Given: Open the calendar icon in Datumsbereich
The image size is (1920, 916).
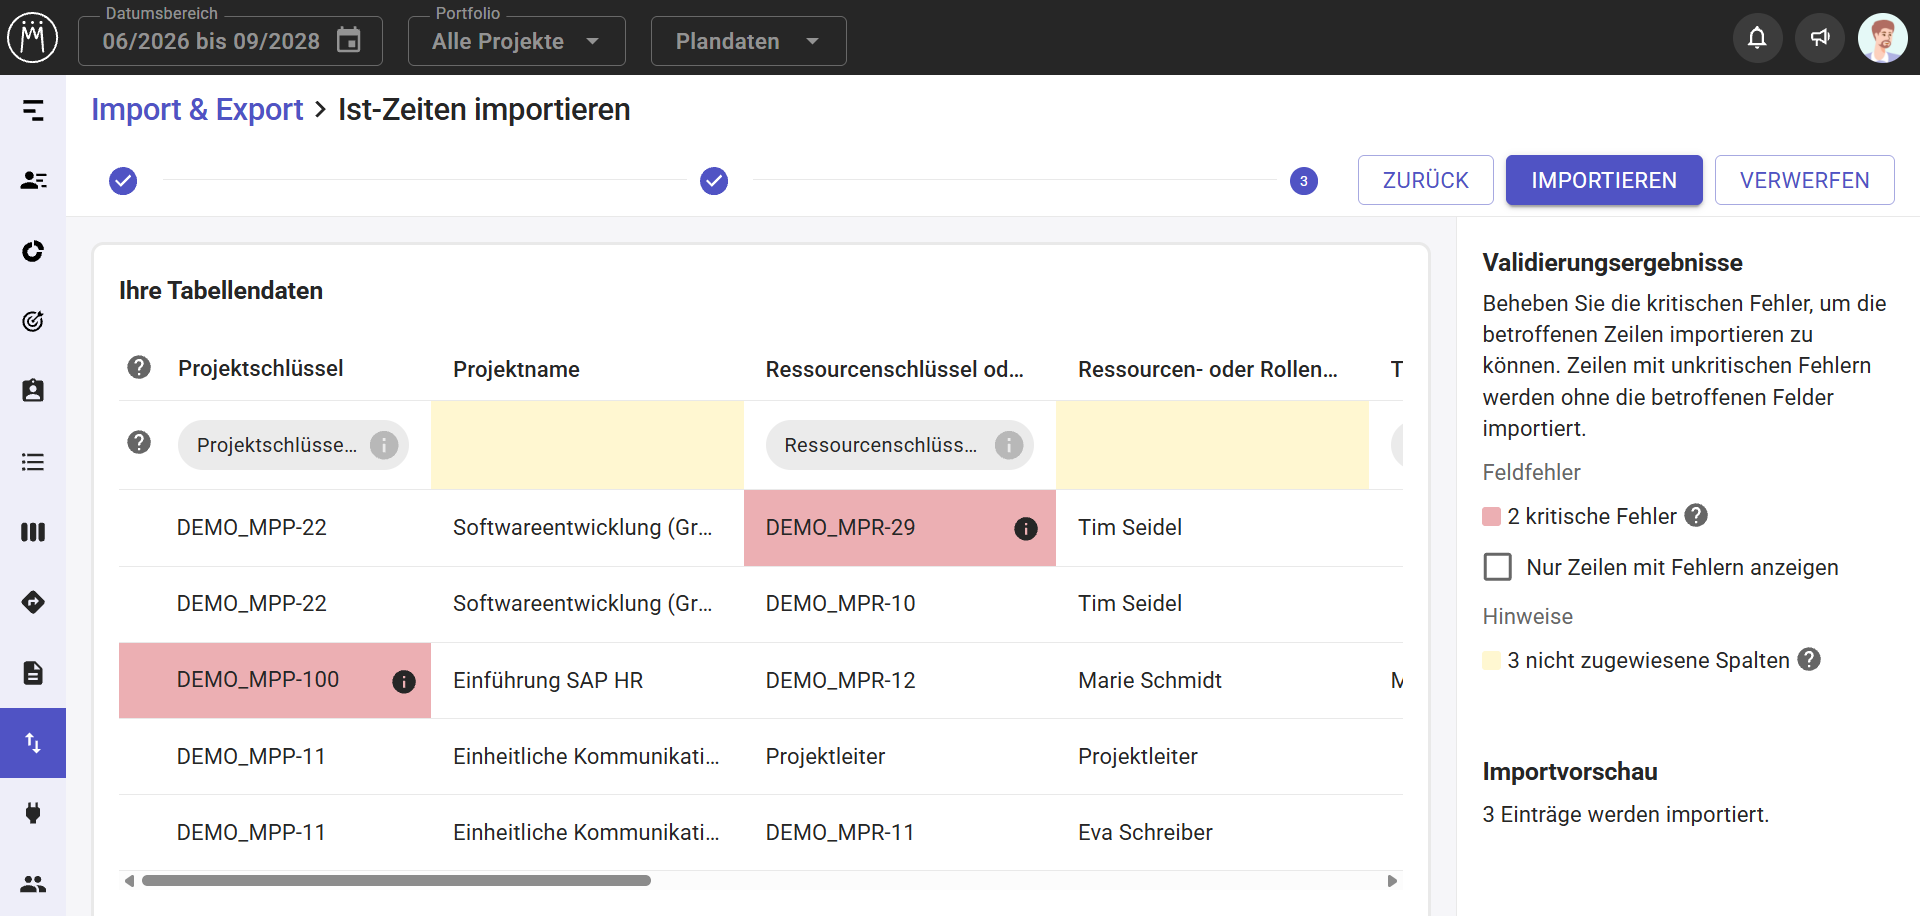Looking at the screenshot, I should pos(348,40).
